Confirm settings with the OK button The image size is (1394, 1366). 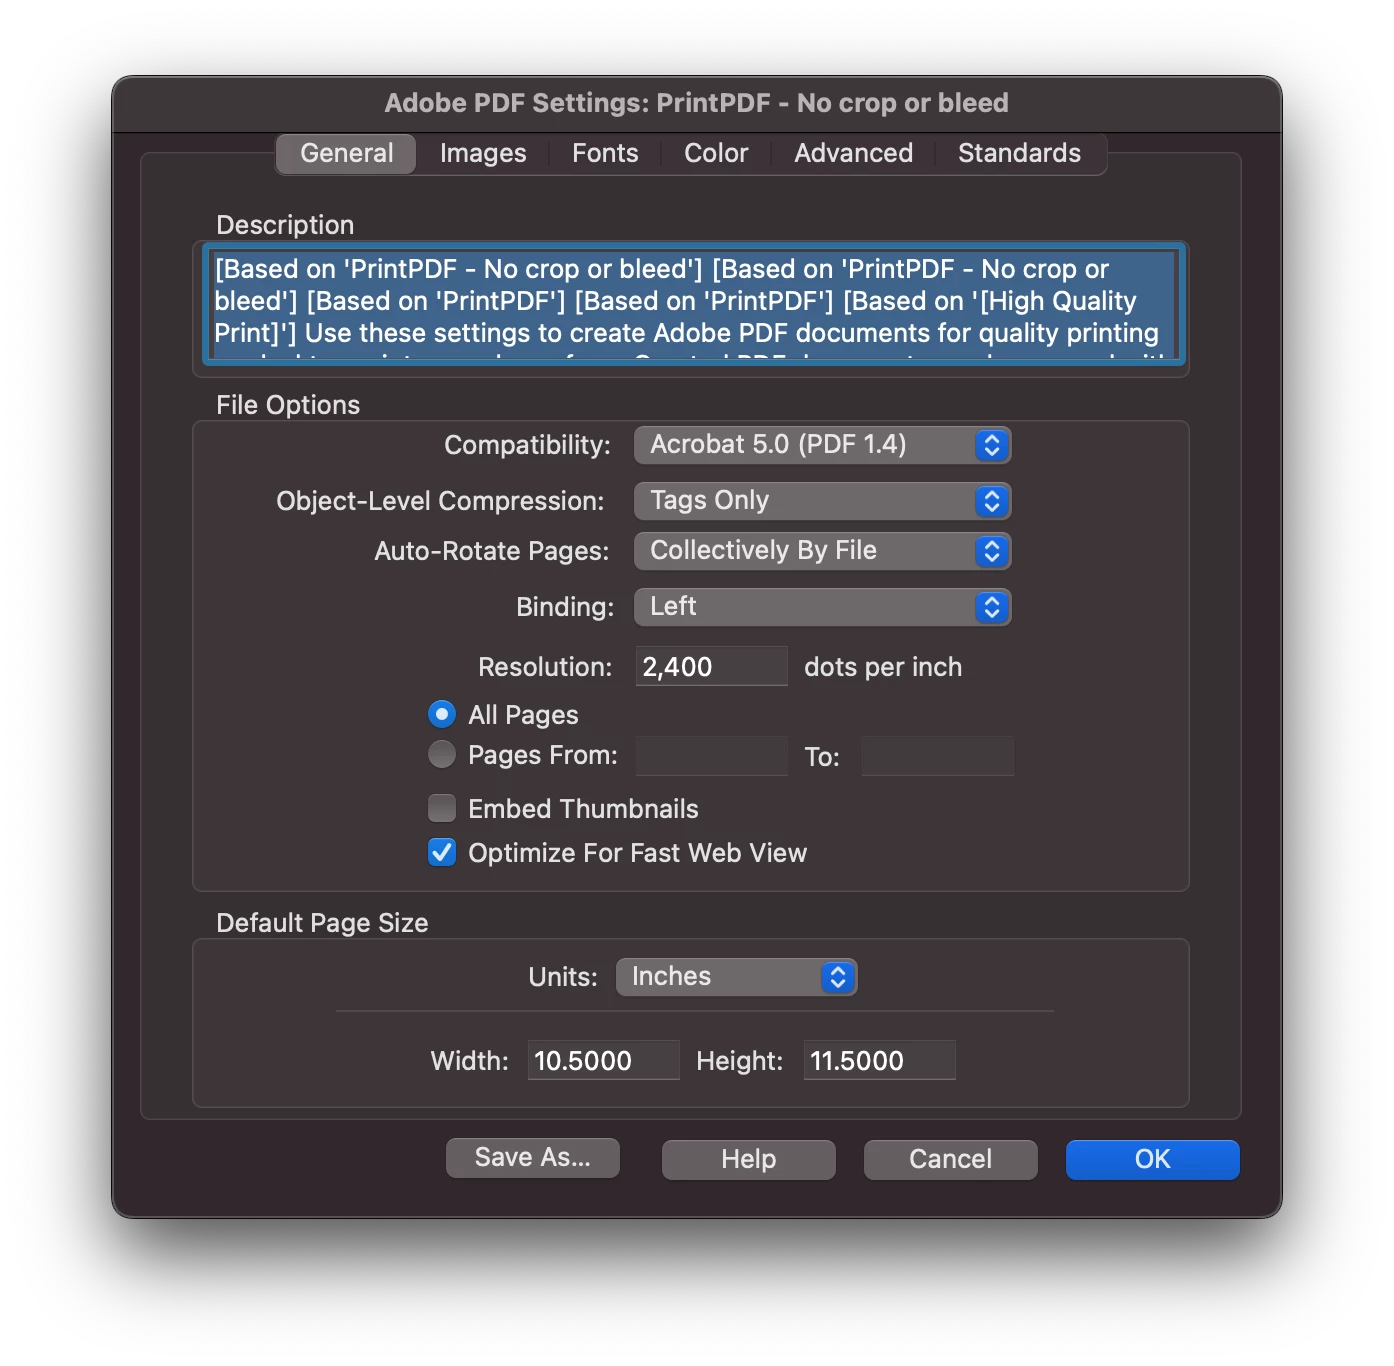[1152, 1160]
